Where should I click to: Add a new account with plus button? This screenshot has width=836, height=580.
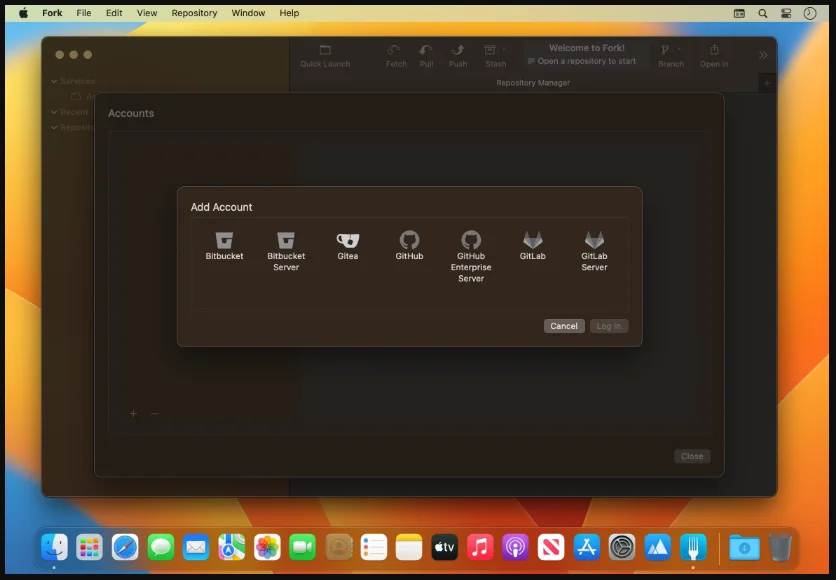click(133, 413)
